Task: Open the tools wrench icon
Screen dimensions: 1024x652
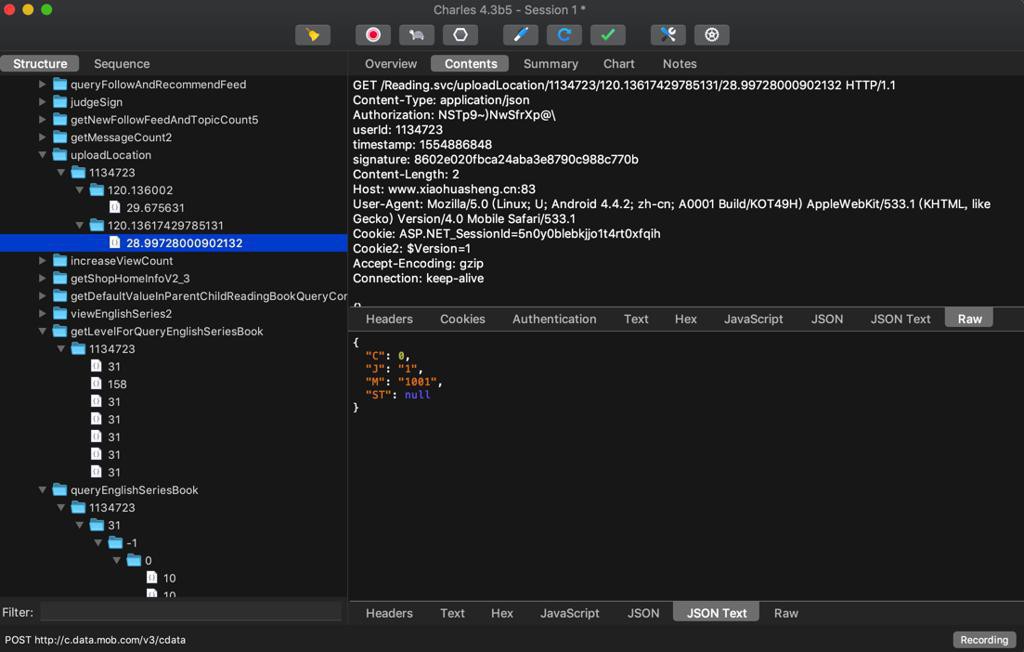Action: click(668, 35)
